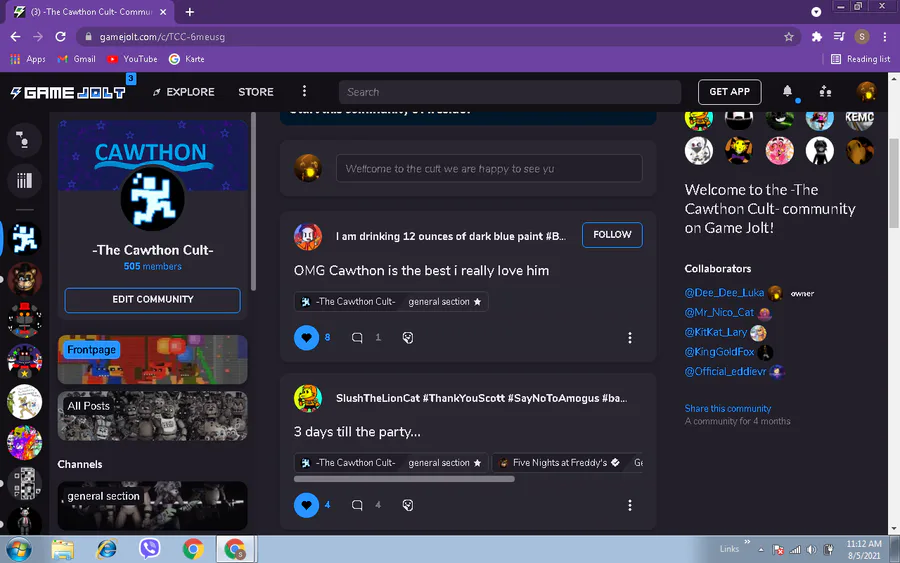
Task: Select the Cawthon Cult community in the sidebar
Action: point(24,238)
